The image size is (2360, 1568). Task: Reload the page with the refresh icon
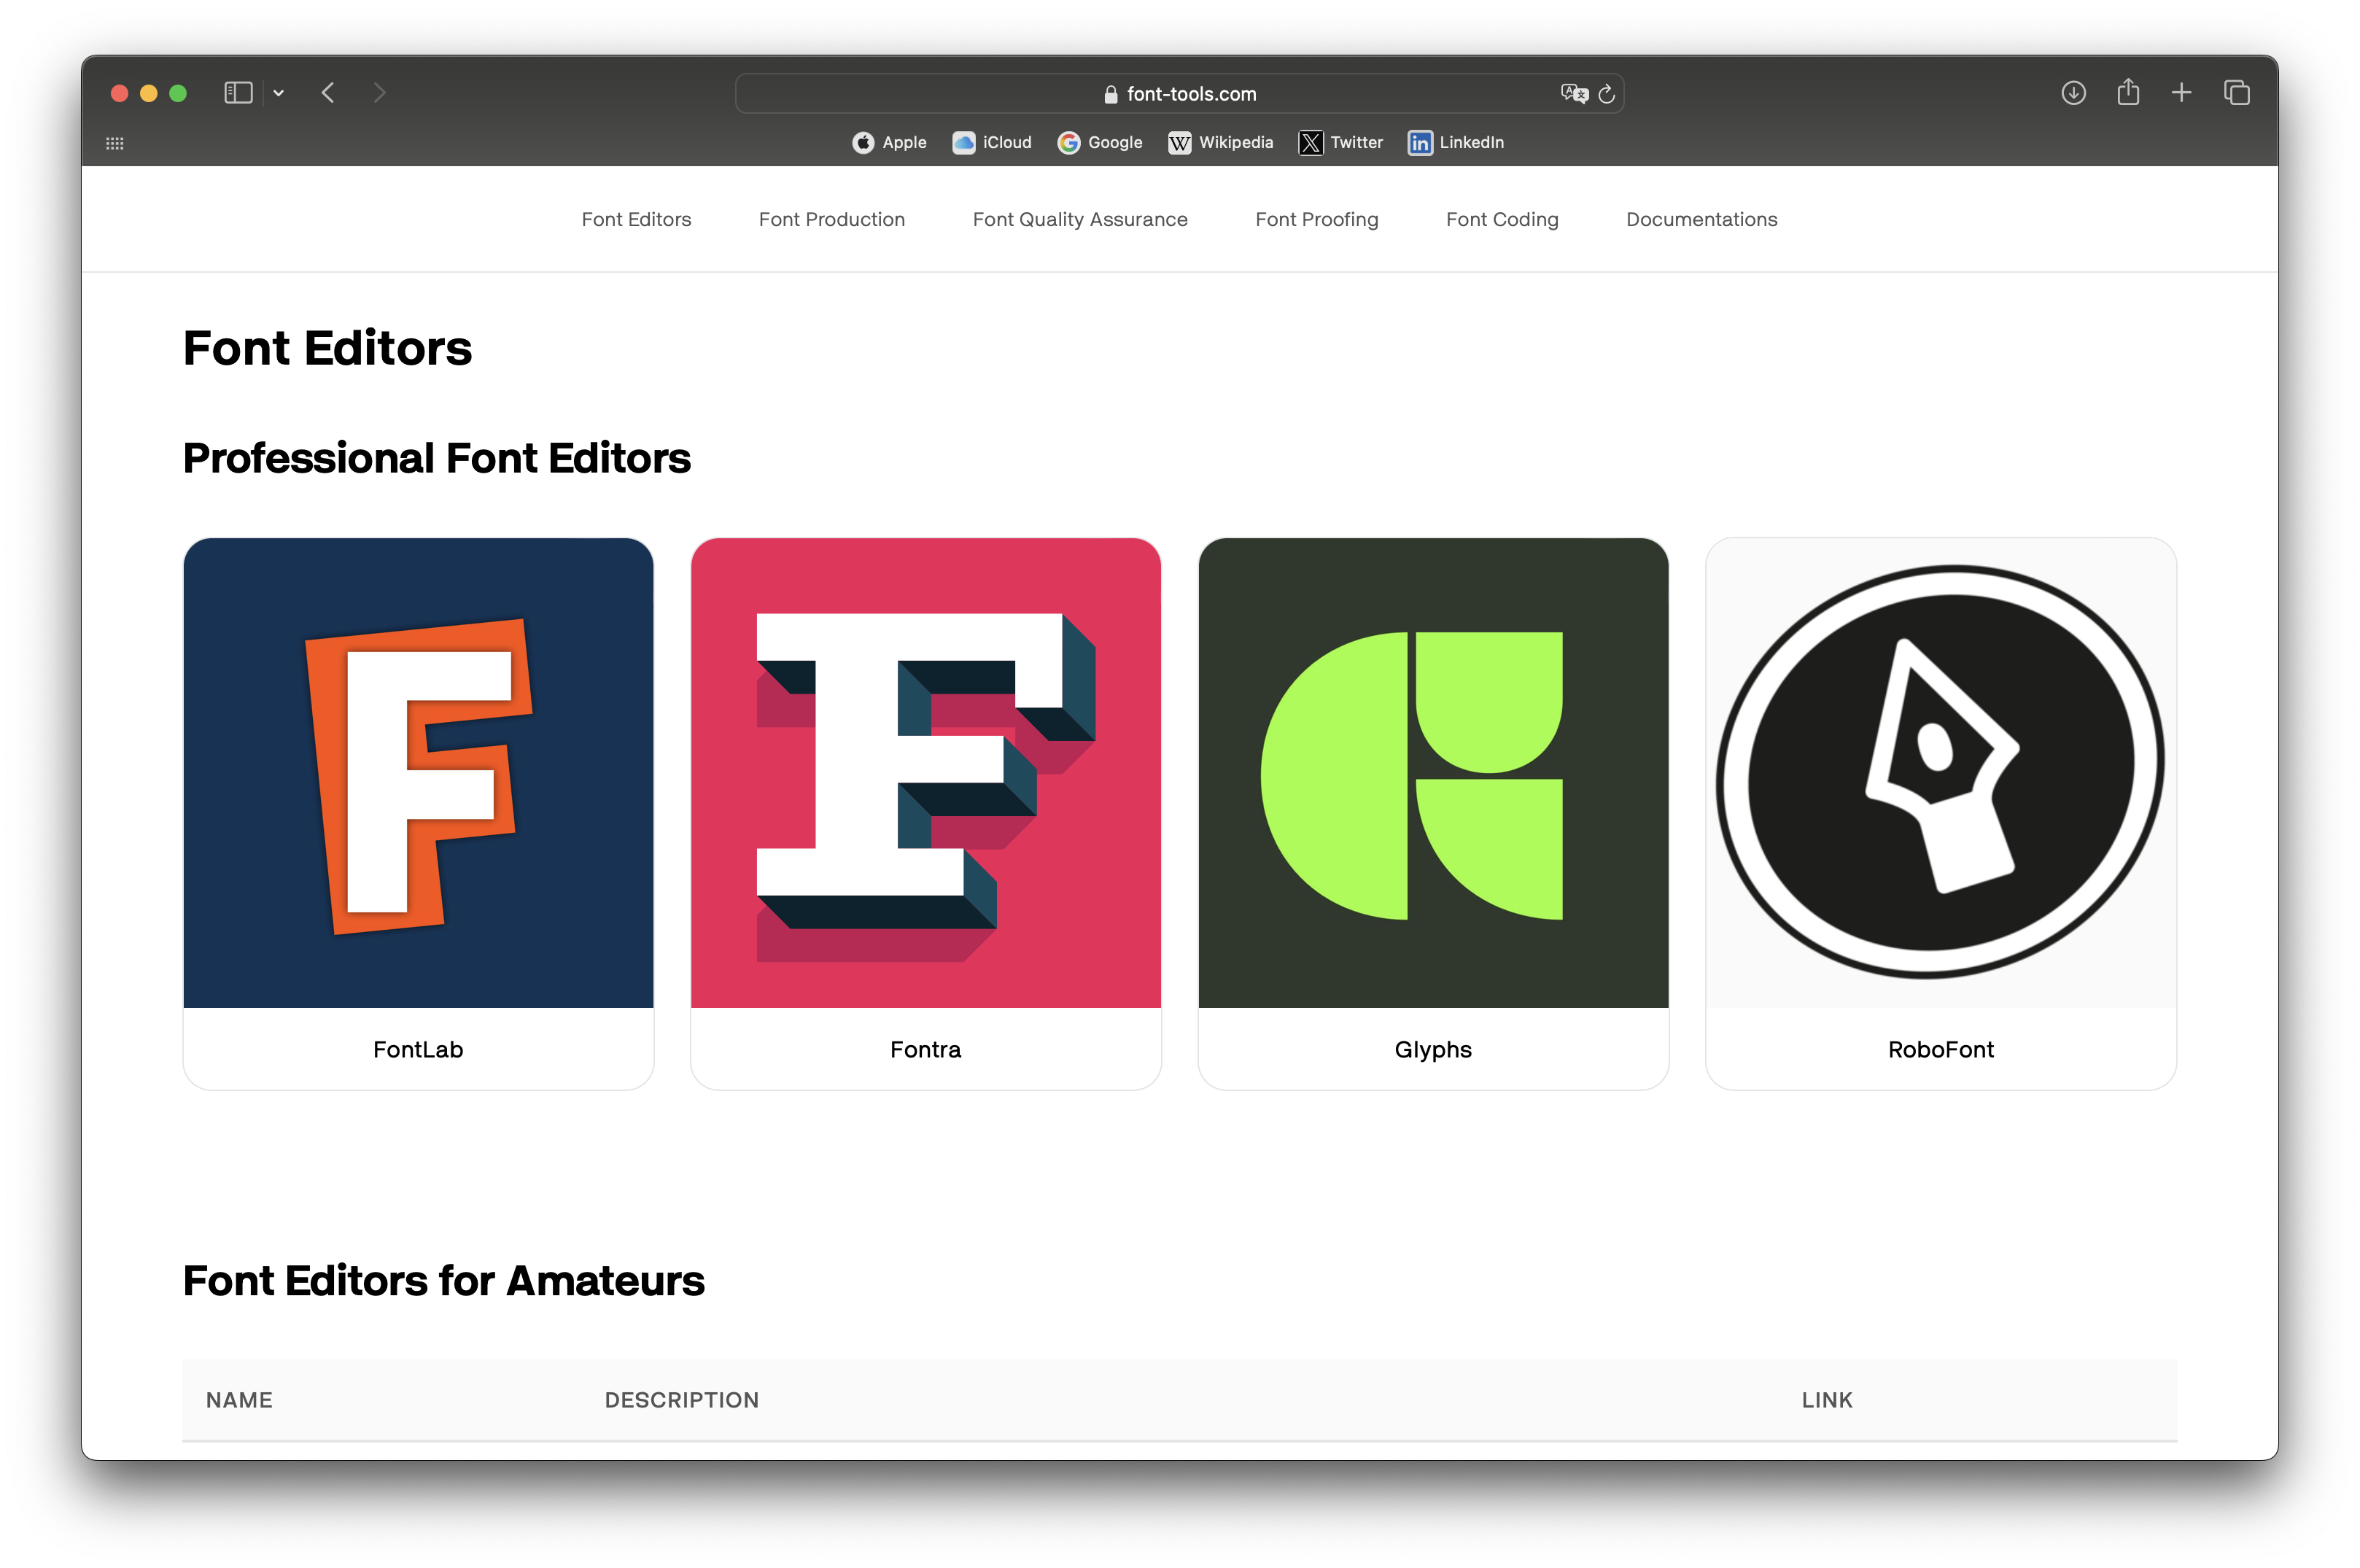pyautogui.click(x=1607, y=94)
